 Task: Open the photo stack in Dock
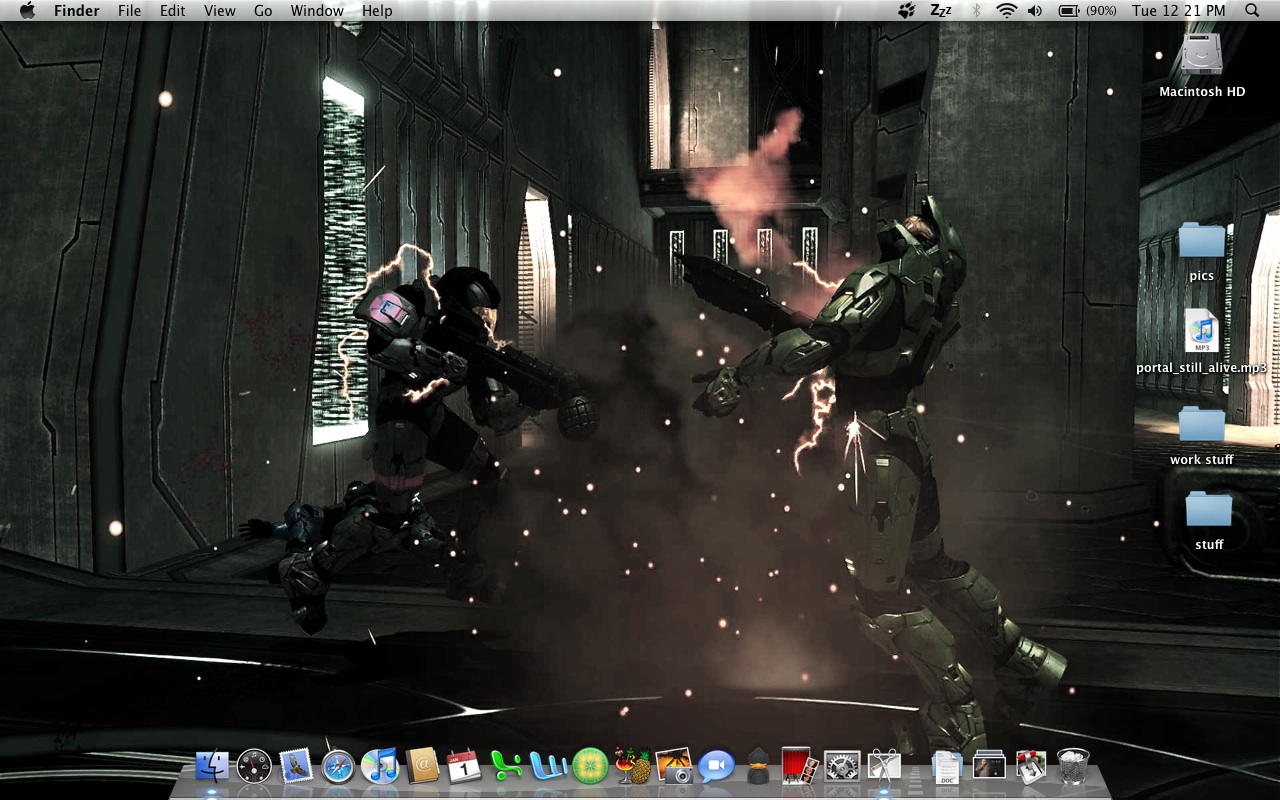[989, 767]
